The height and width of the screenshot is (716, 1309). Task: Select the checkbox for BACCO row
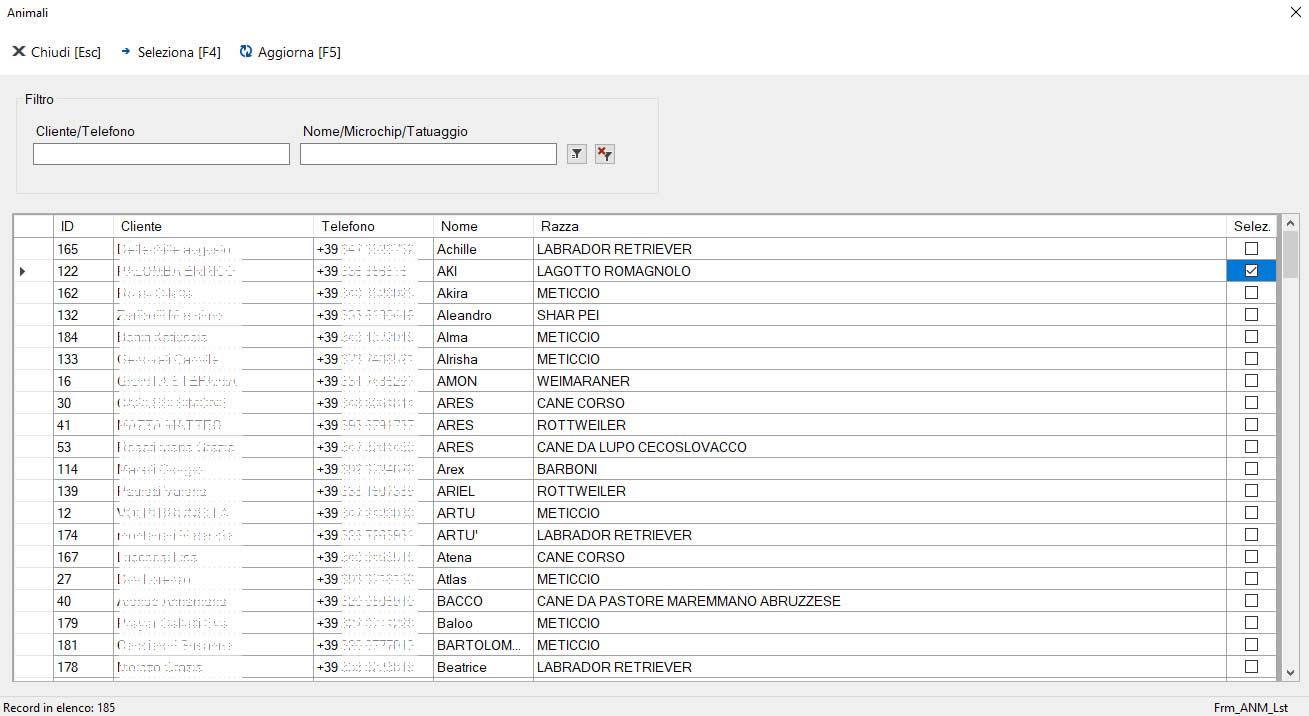1250,601
